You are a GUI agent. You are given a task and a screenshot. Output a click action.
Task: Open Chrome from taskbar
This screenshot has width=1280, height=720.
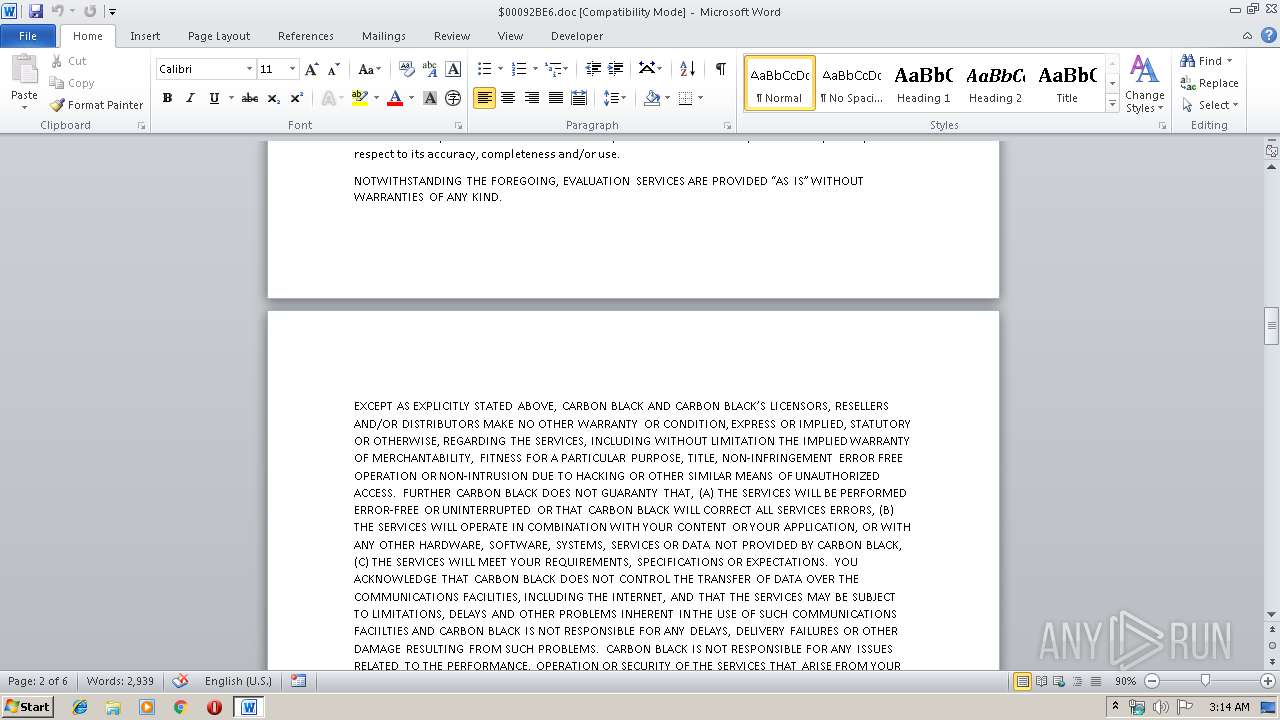[x=180, y=707]
